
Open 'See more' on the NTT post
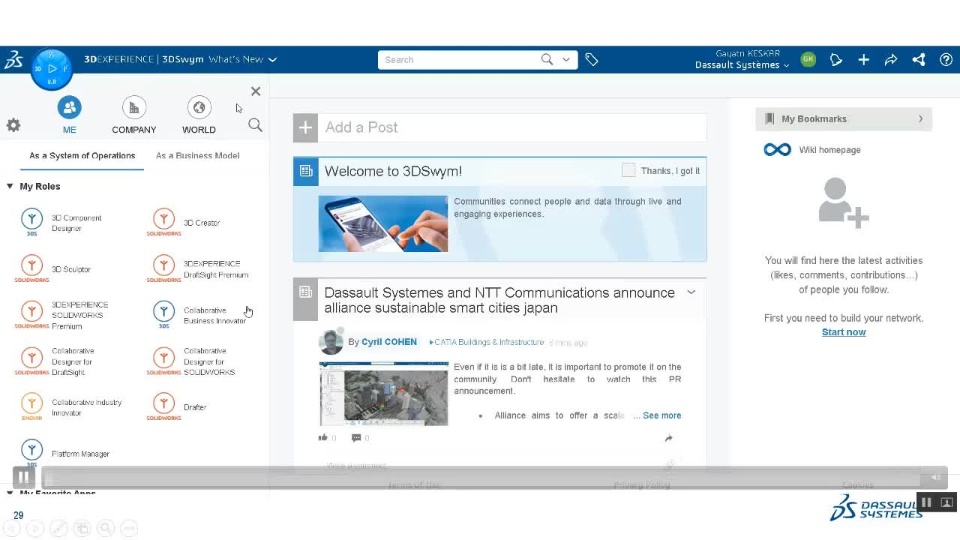point(662,415)
